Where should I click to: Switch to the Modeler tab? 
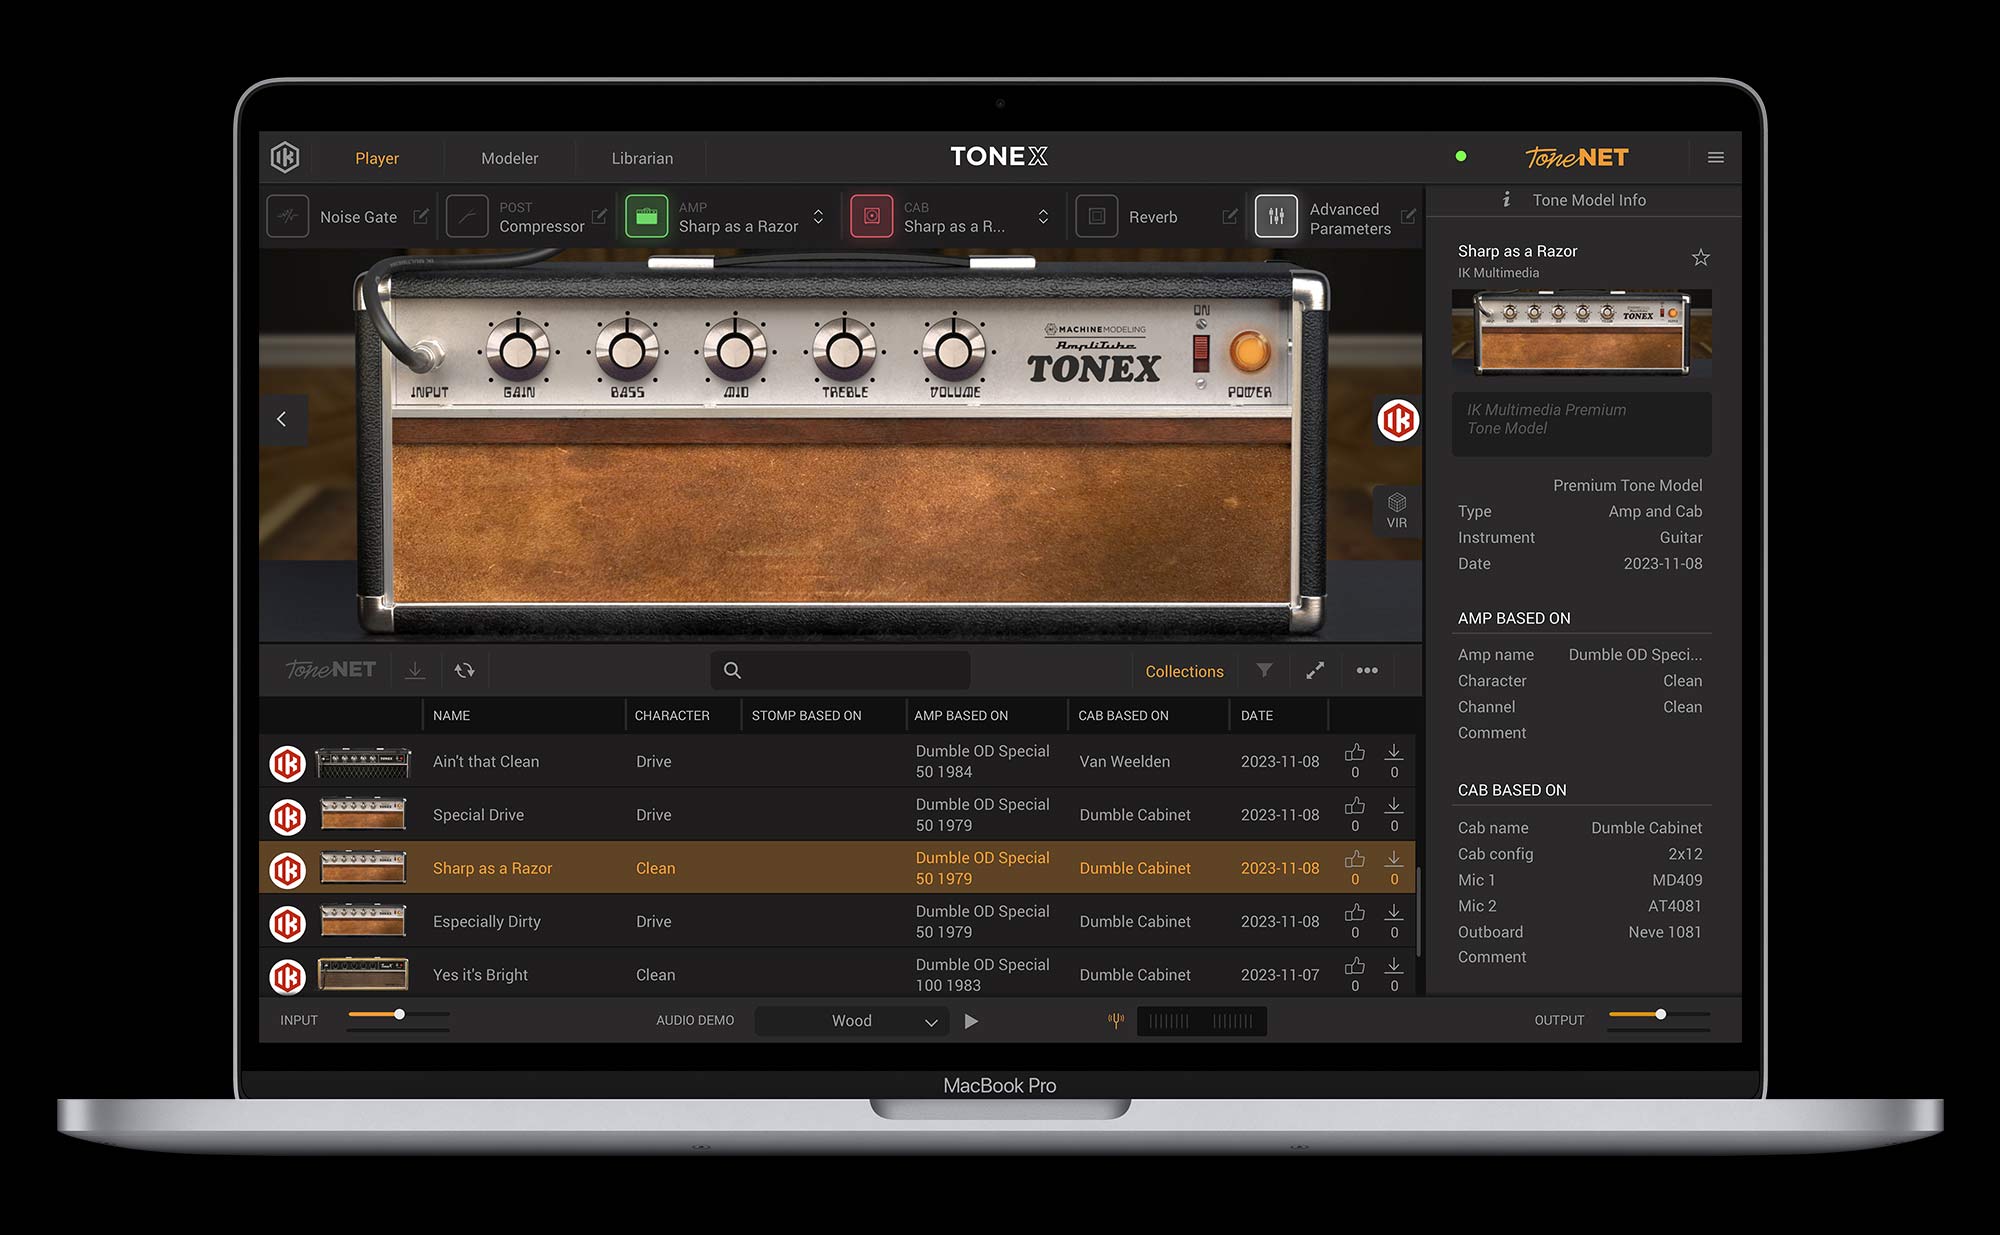coord(509,157)
